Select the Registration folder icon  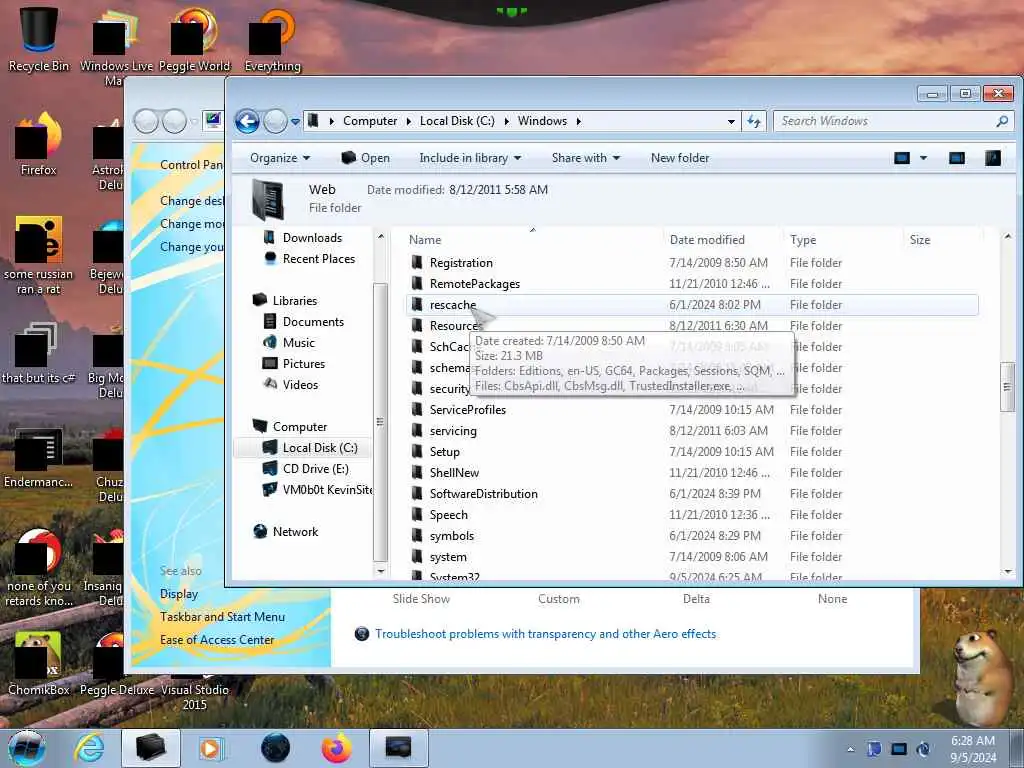click(x=417, y=263)
